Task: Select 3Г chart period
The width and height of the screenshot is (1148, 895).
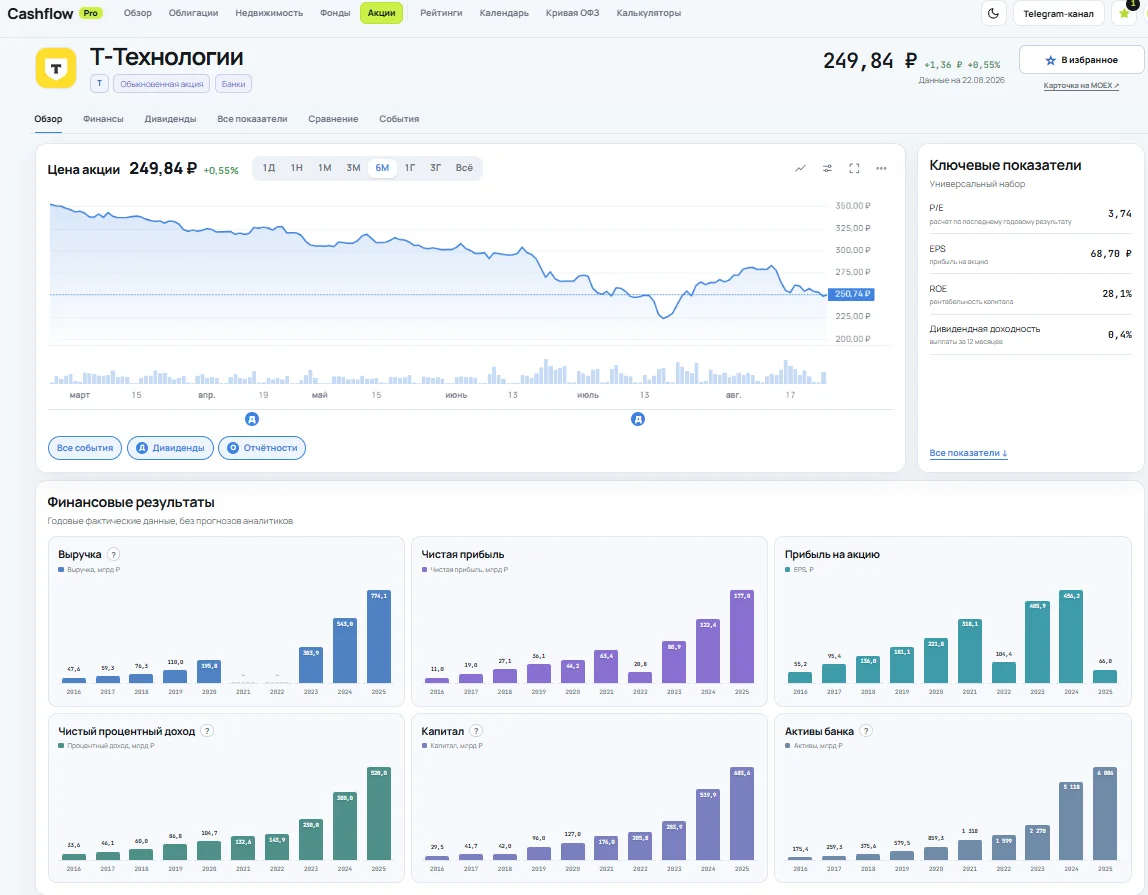Action: 436,168
